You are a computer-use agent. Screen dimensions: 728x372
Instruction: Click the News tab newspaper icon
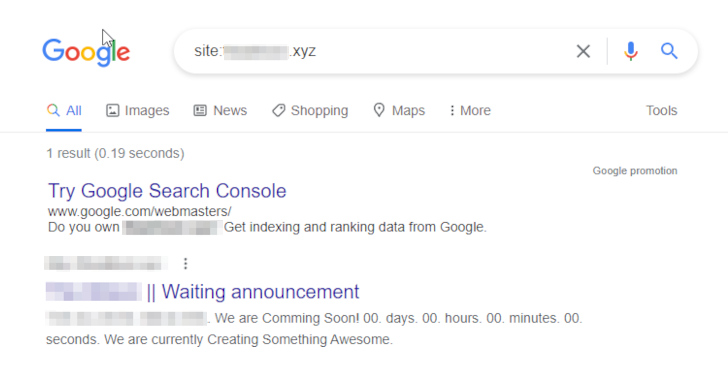200,111
